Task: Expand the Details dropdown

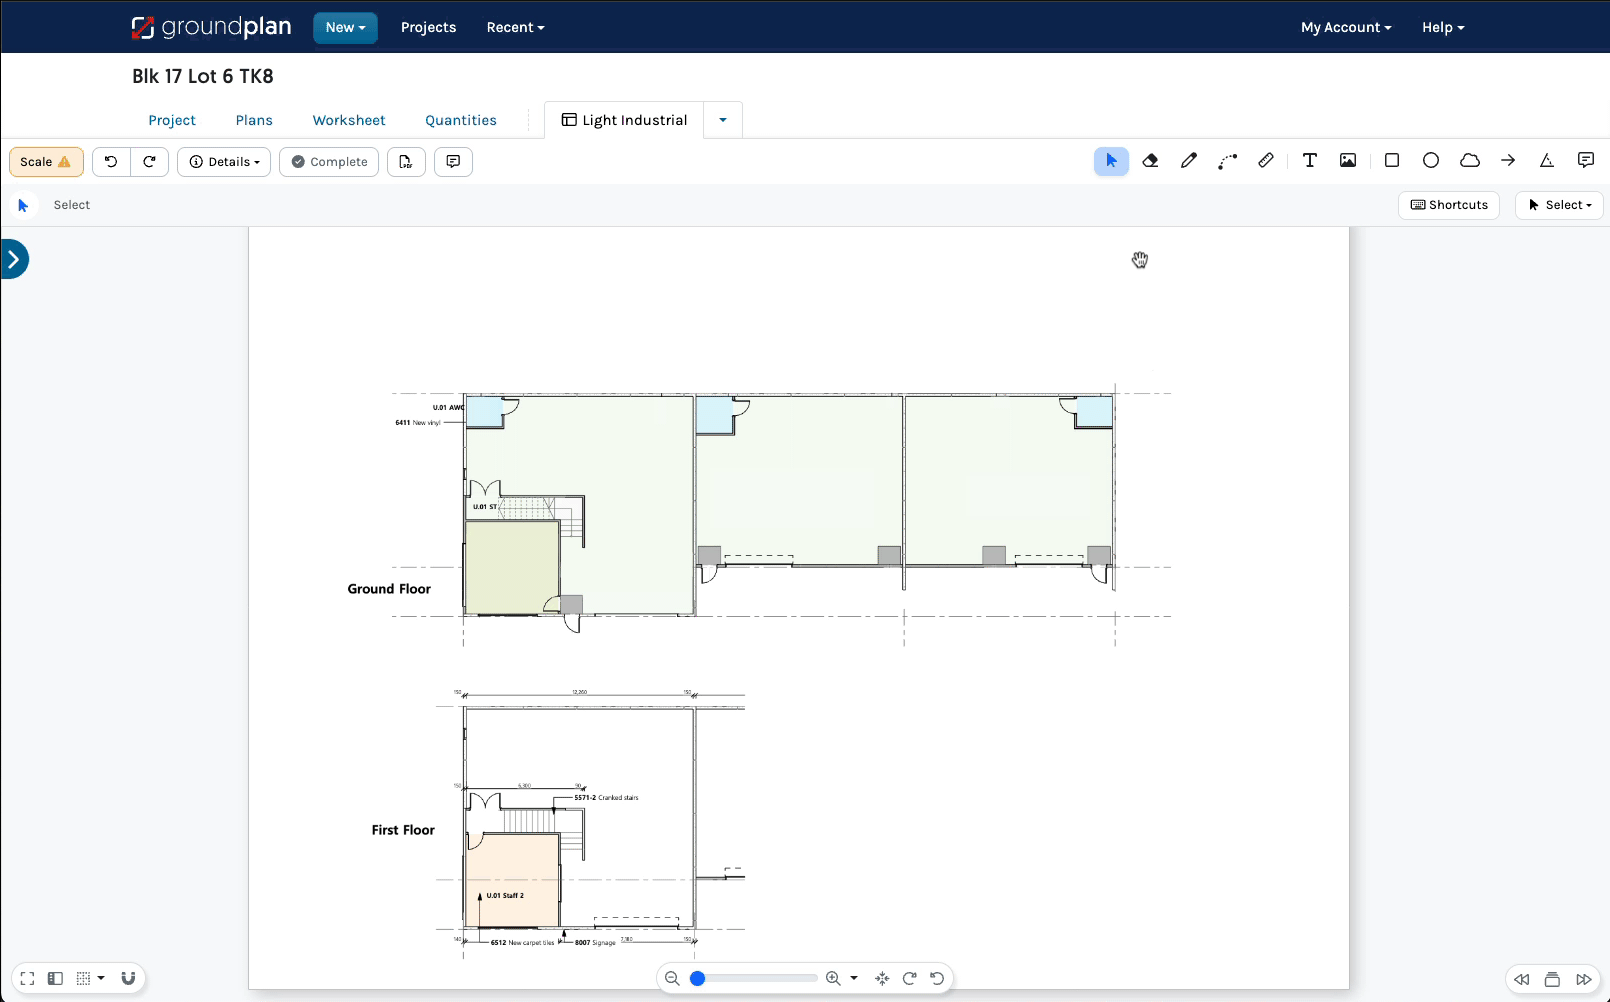Action: [x=224, y=162]
